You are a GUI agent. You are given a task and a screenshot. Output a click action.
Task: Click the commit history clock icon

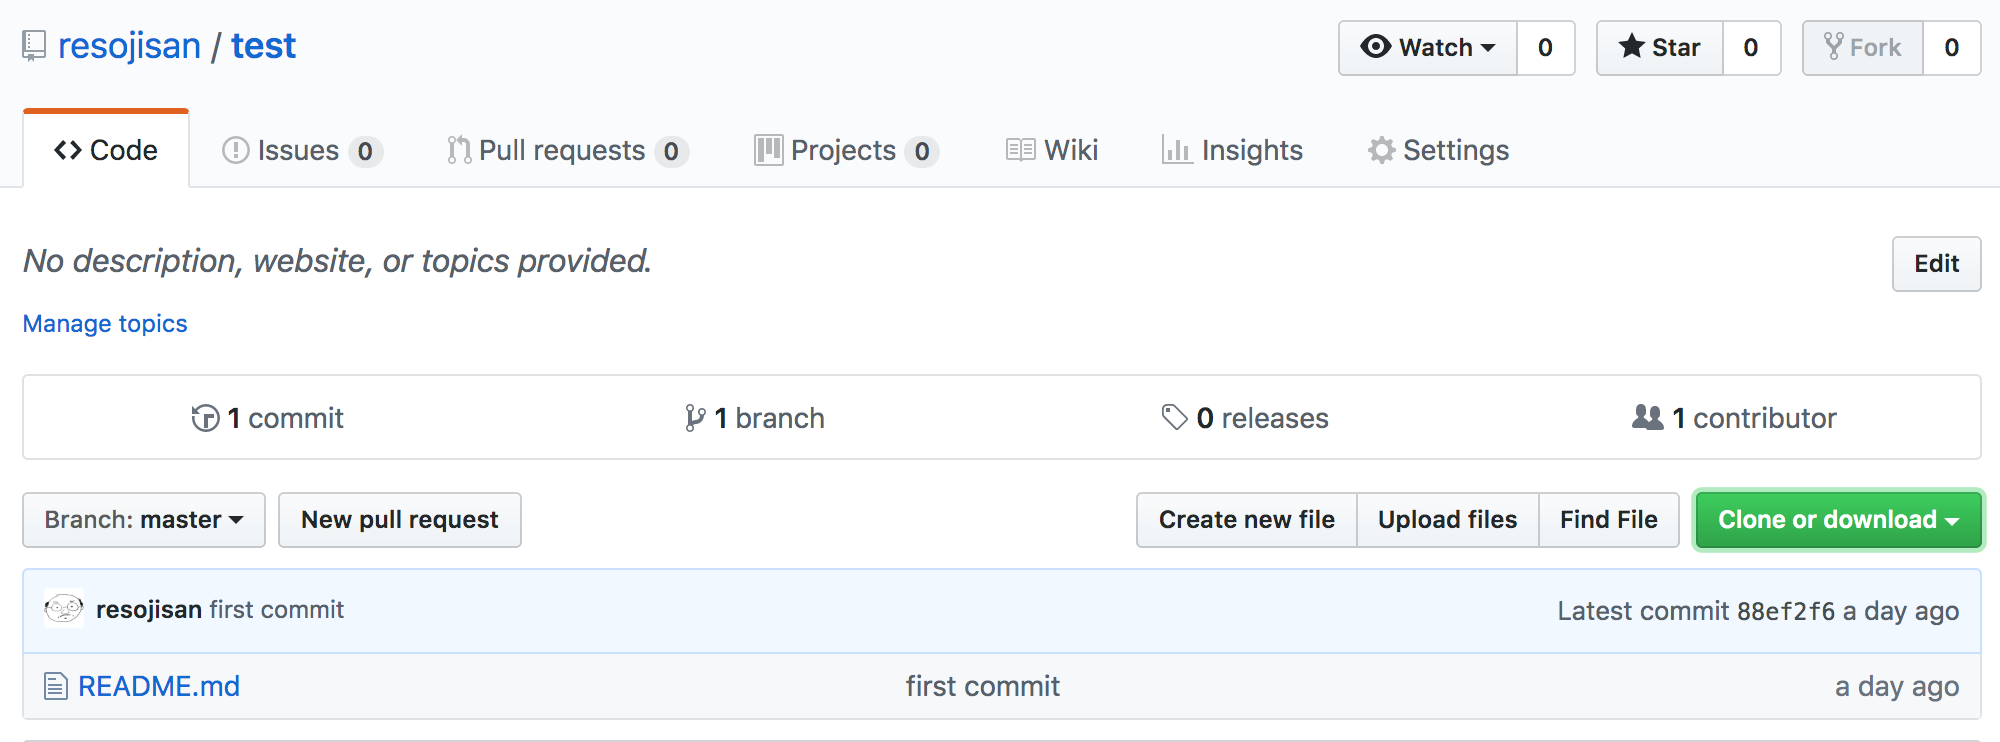tap(205, 418)
